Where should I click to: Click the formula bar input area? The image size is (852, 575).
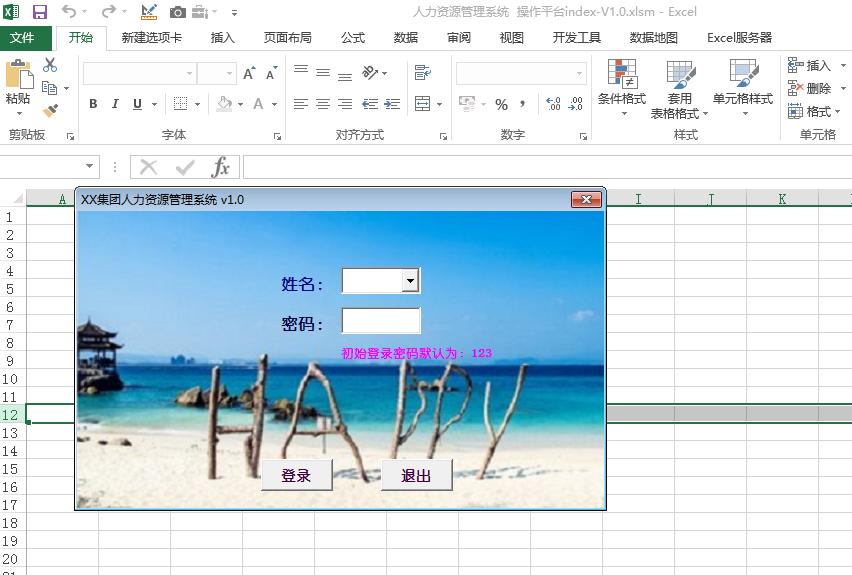(547, 167)
